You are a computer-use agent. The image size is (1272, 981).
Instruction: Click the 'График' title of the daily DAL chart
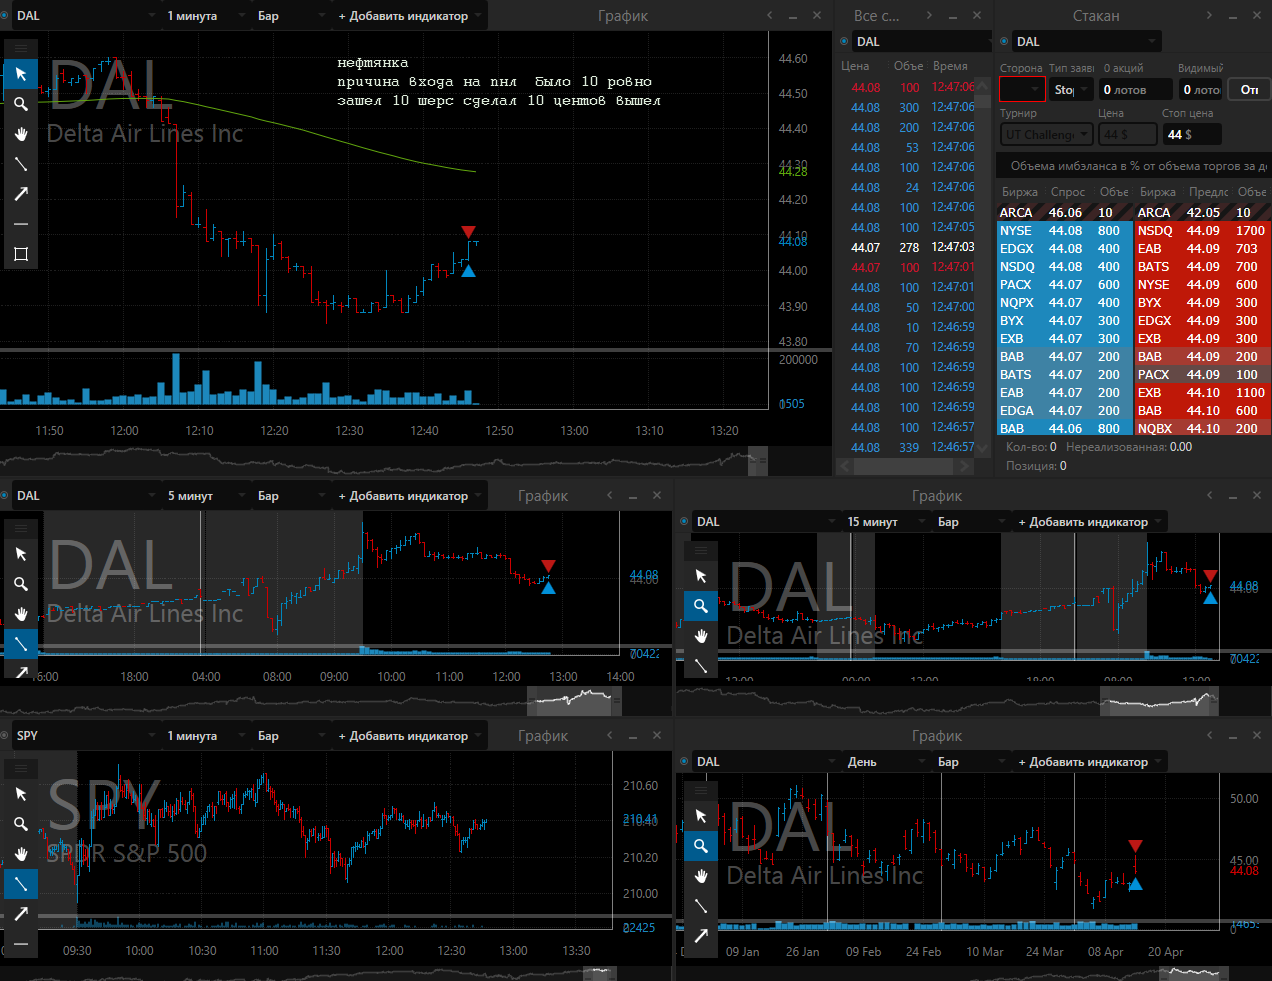click(937, 736)
